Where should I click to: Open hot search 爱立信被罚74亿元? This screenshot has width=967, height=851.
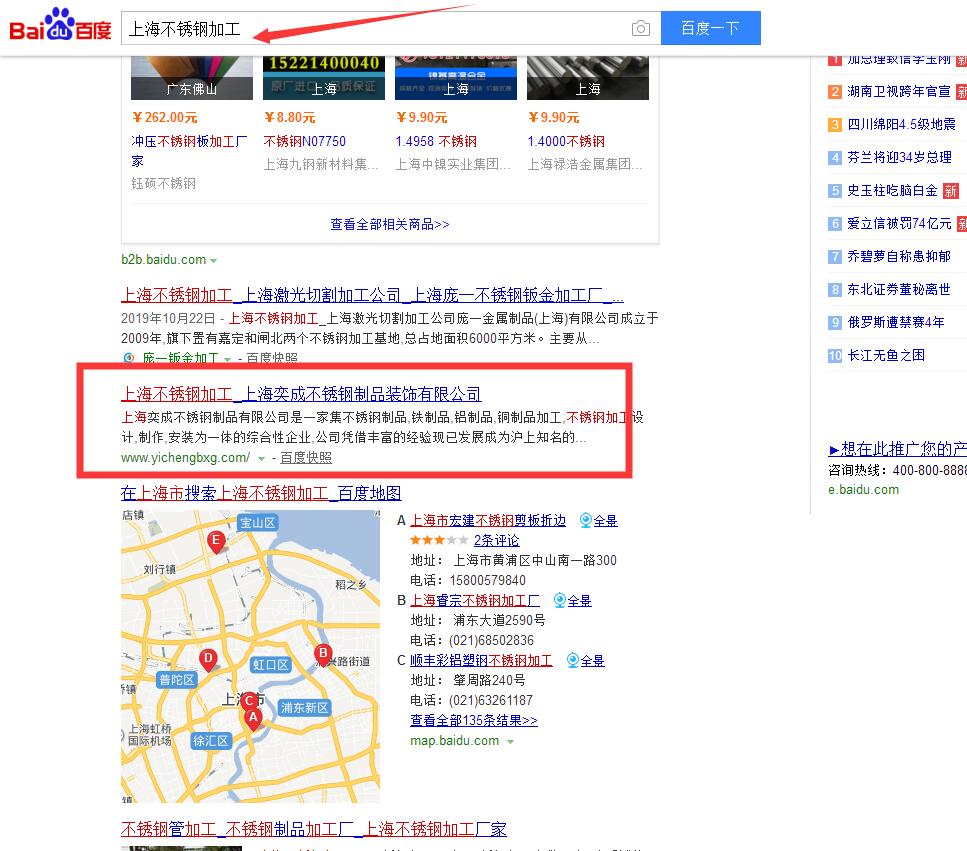coord(899,223)
